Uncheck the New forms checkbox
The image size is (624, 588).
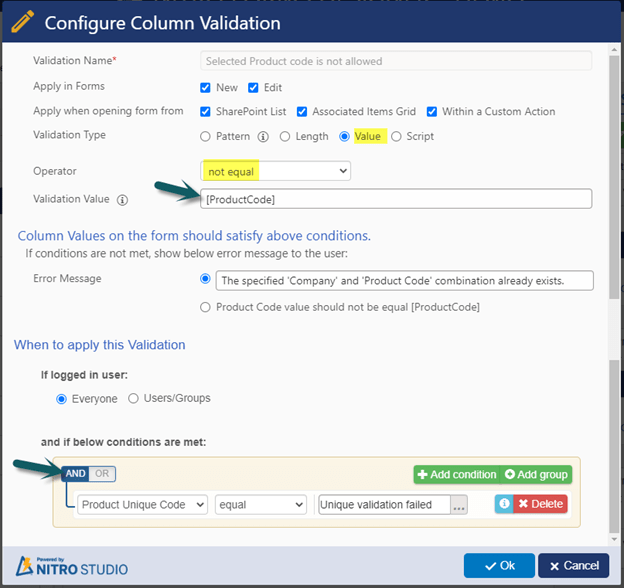click(205, 88)
